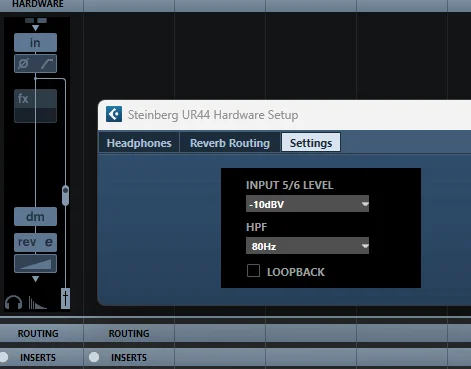Expand the first INSERTS section header
This screenshot has width=471, height=369.
click(38, 357)
